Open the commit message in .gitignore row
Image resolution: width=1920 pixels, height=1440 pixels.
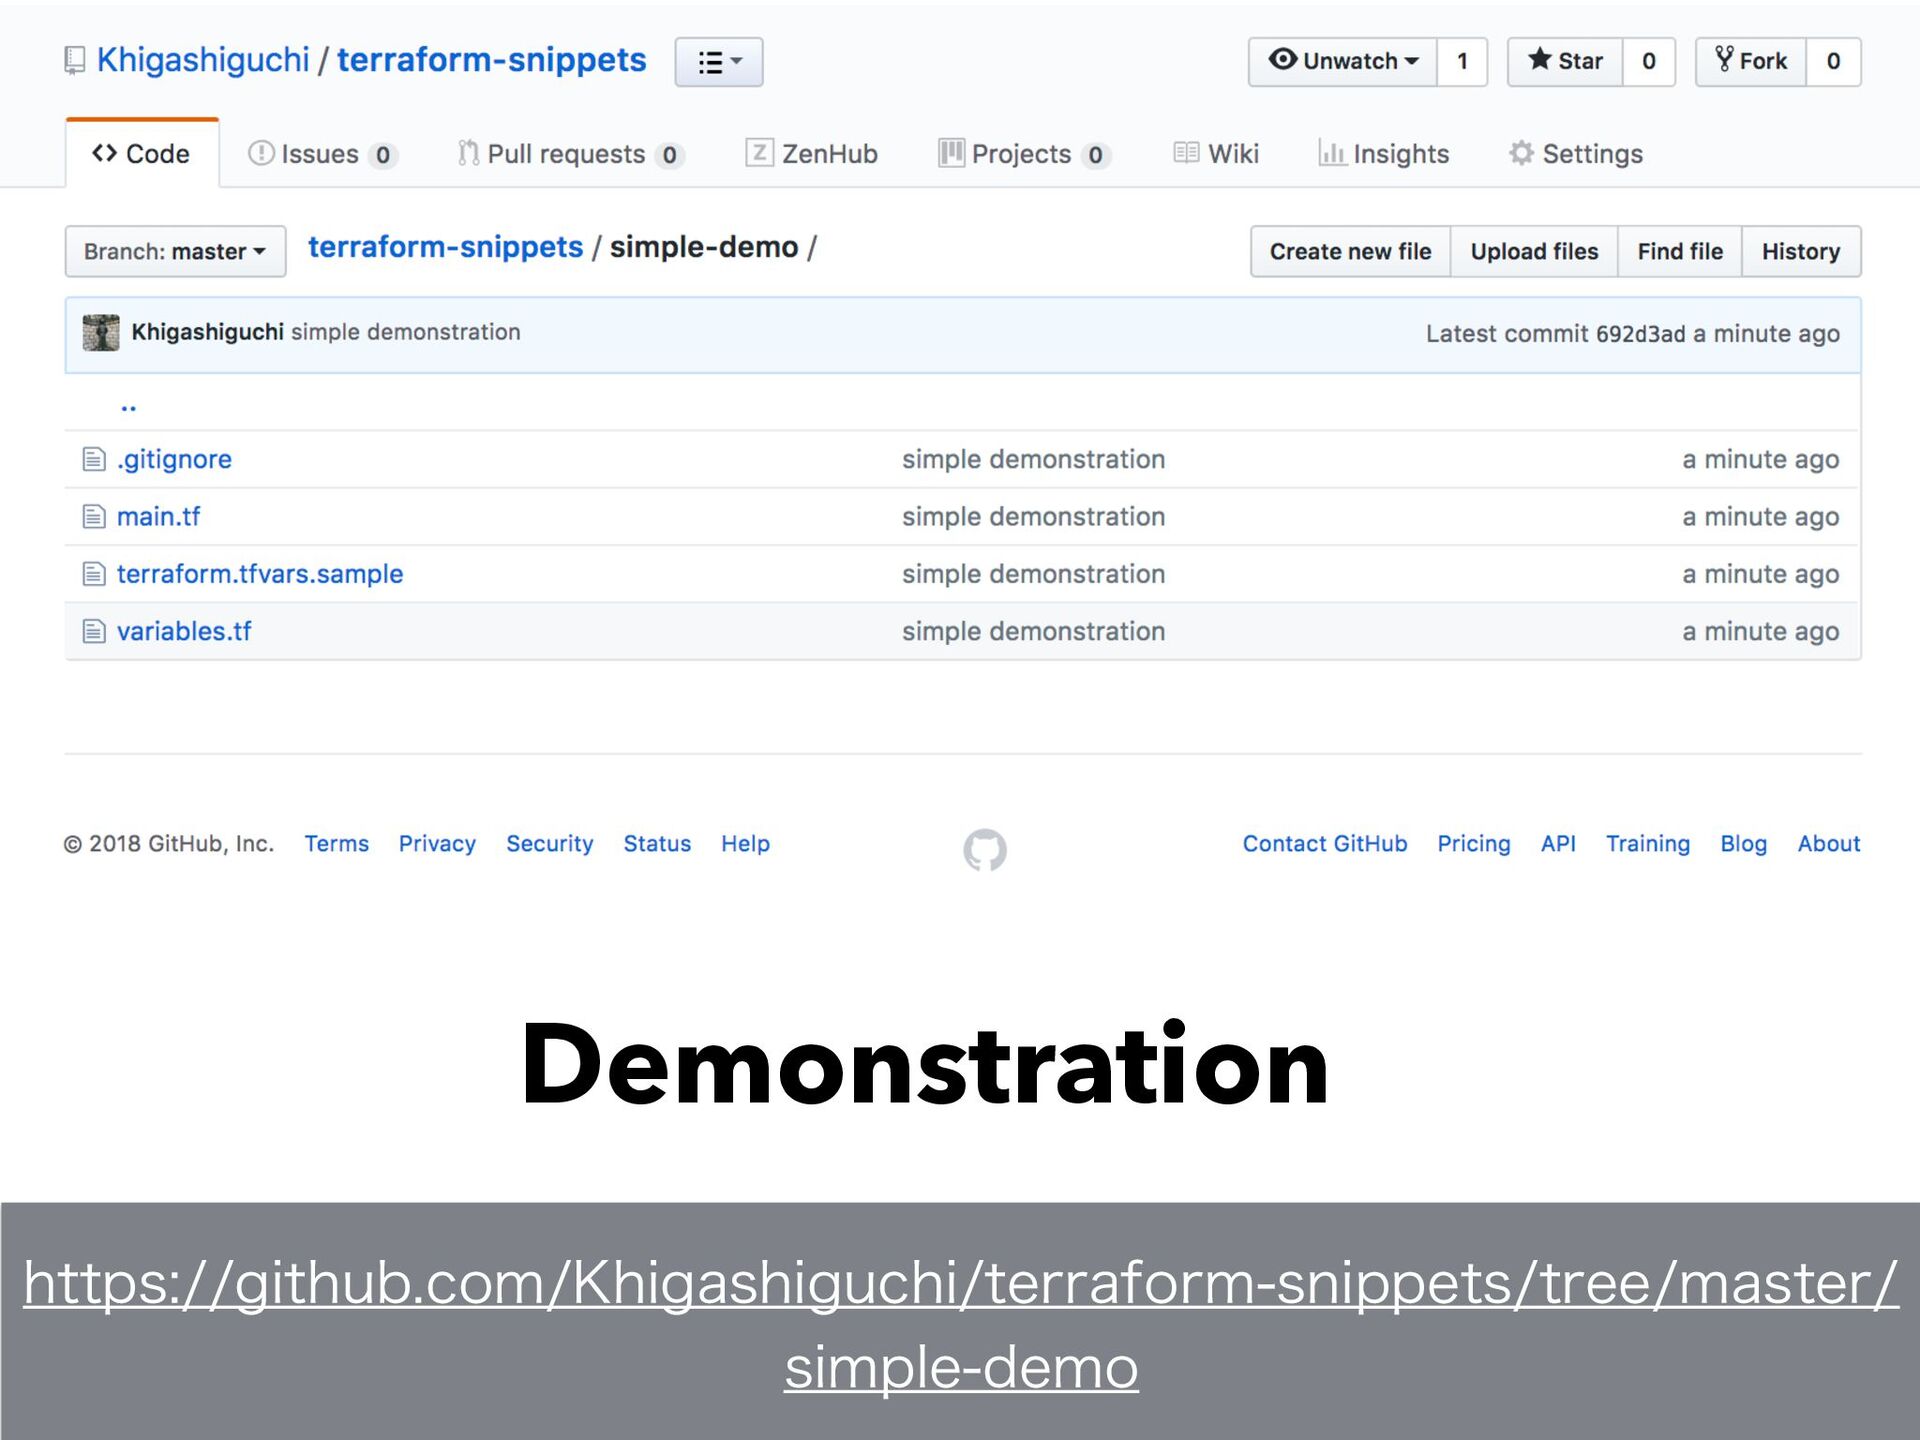(x=1033, y=459)
